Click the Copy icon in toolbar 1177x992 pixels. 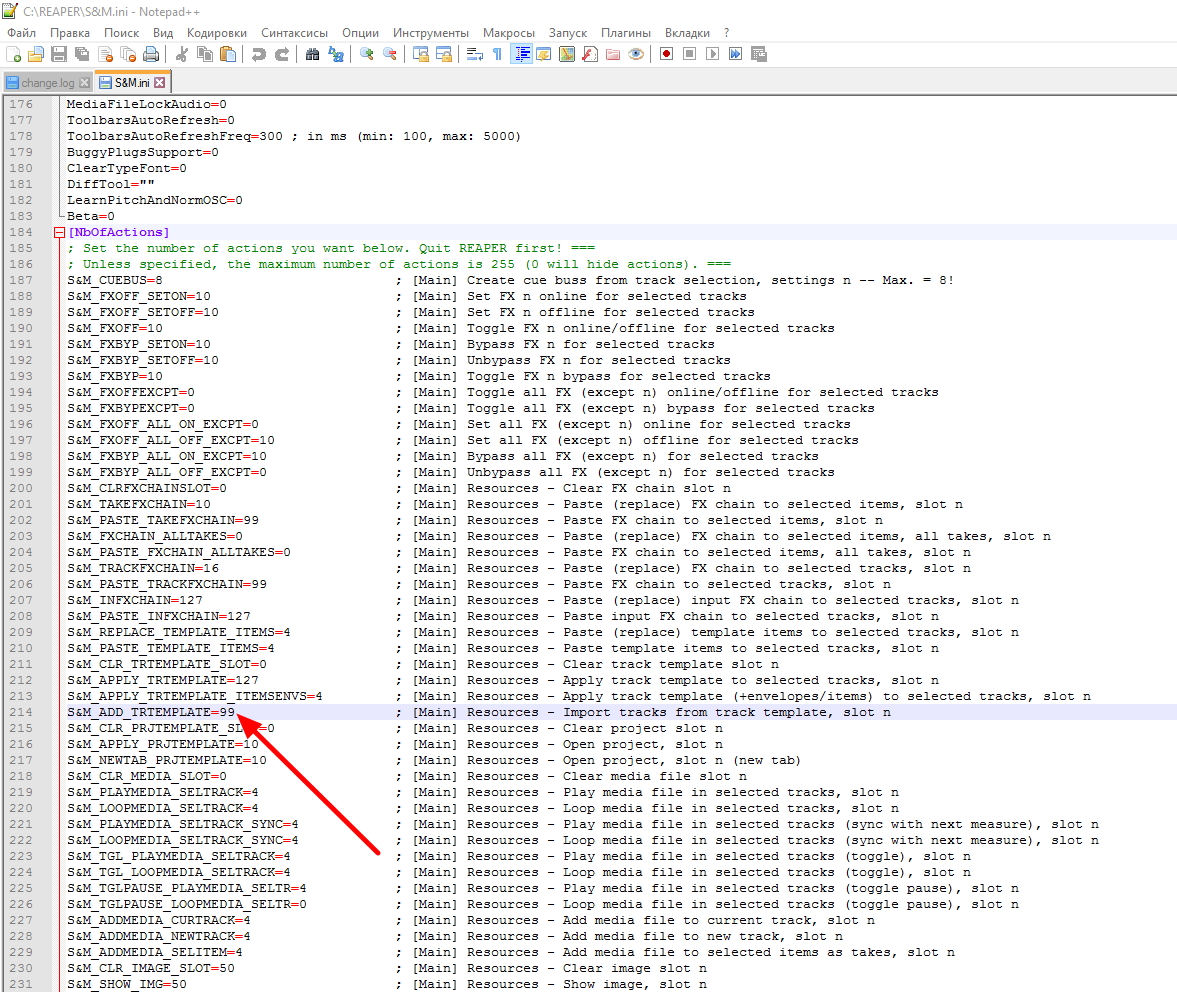(204, 54)
